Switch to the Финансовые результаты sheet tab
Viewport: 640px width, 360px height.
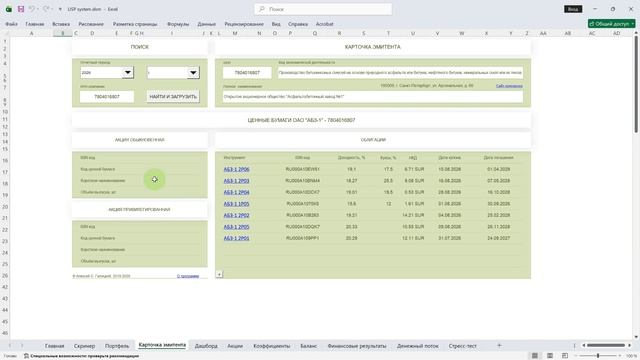(357, 346)
